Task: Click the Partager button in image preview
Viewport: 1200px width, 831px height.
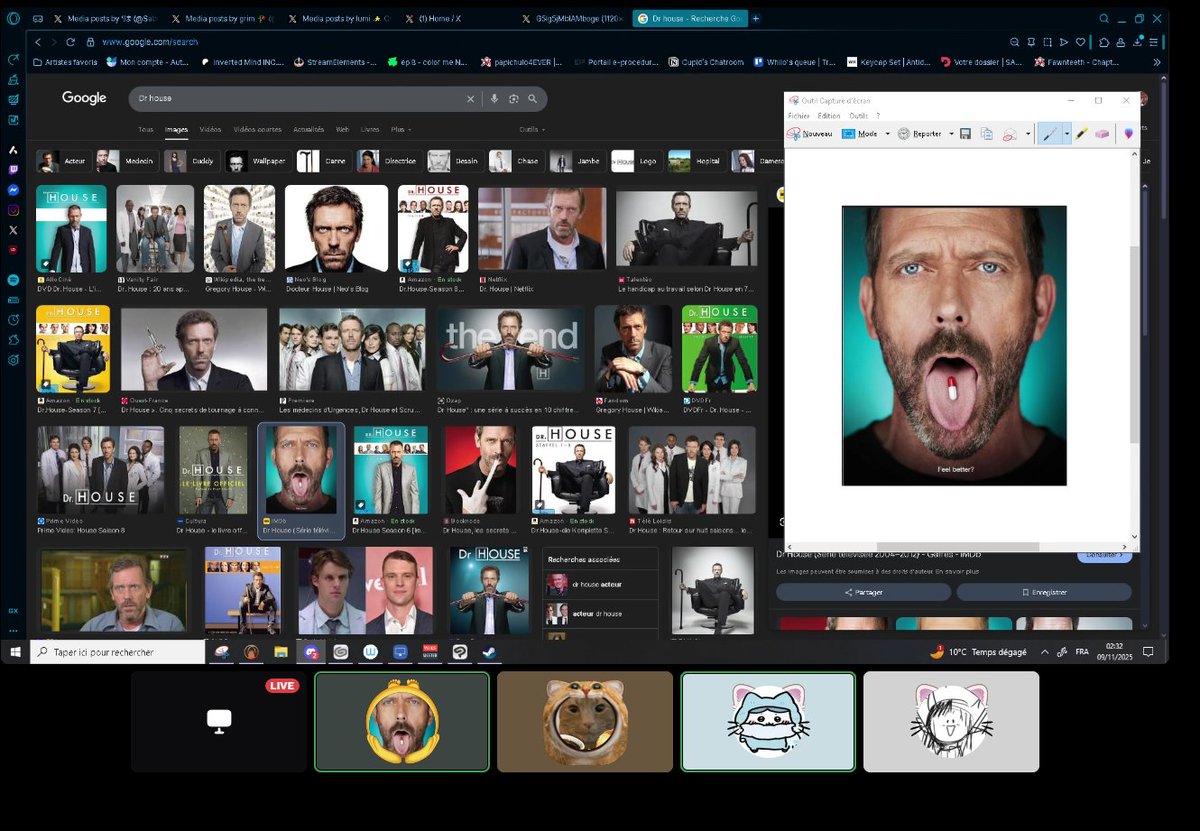Action: 863,592
